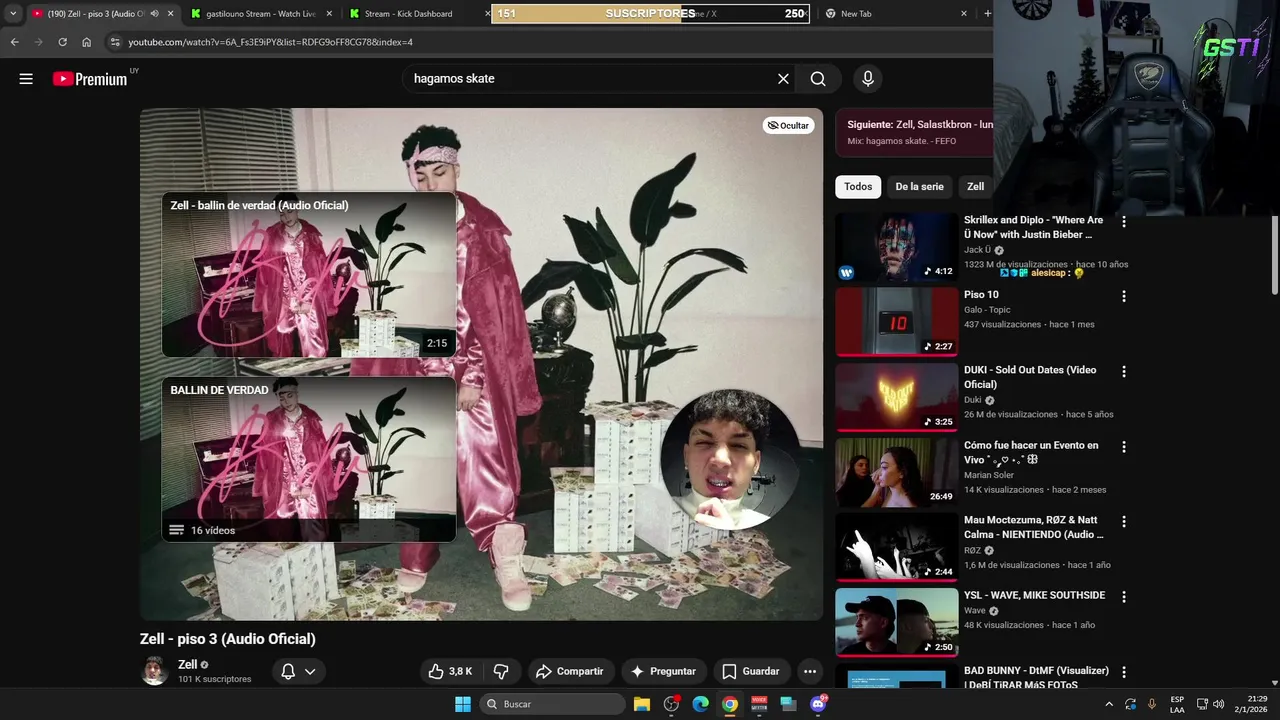This screenshot has height=720, width=1280.
Task: Switch to gastilouno Stream Kick tab
Action: coord(260,14)
